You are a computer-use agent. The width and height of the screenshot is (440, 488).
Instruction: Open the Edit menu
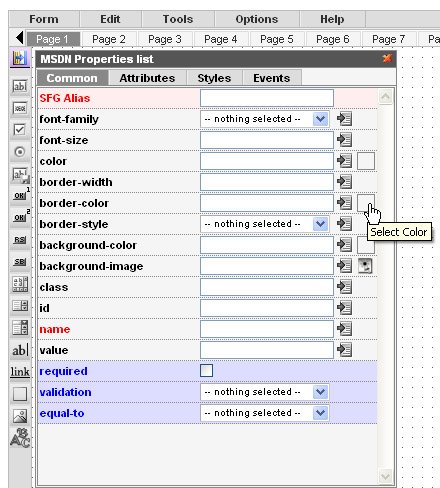pyautogui.click(x=110, y=19)
